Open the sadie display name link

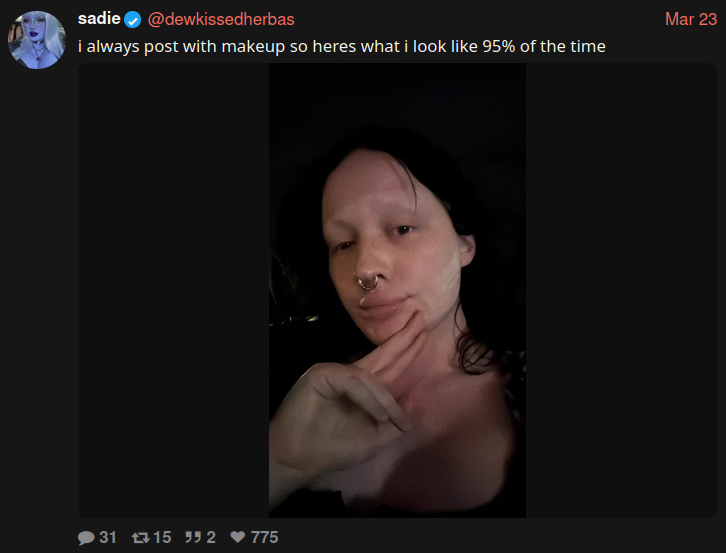pyautogui.click(x=99, y=19)
